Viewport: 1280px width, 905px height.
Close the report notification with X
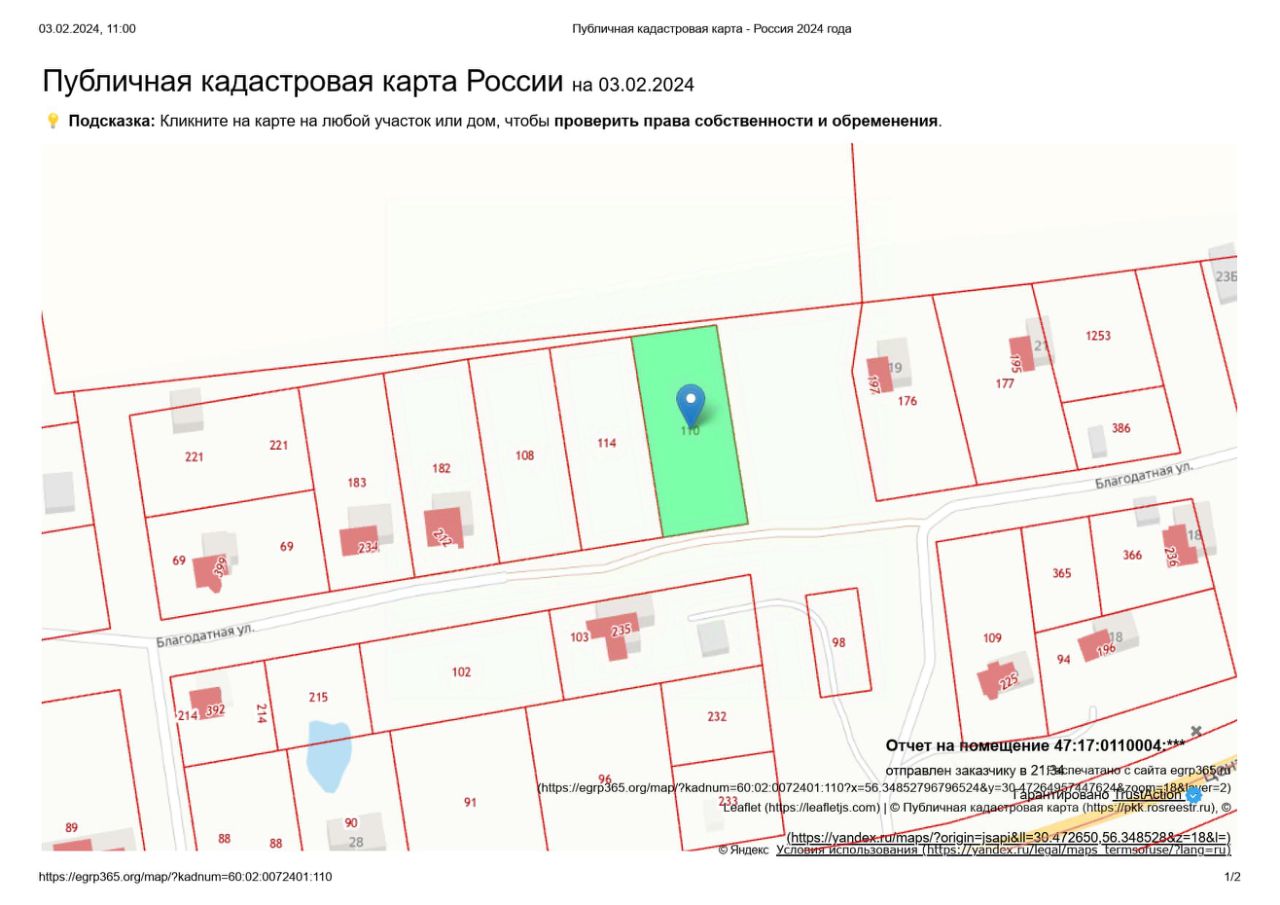(1196, 732)
